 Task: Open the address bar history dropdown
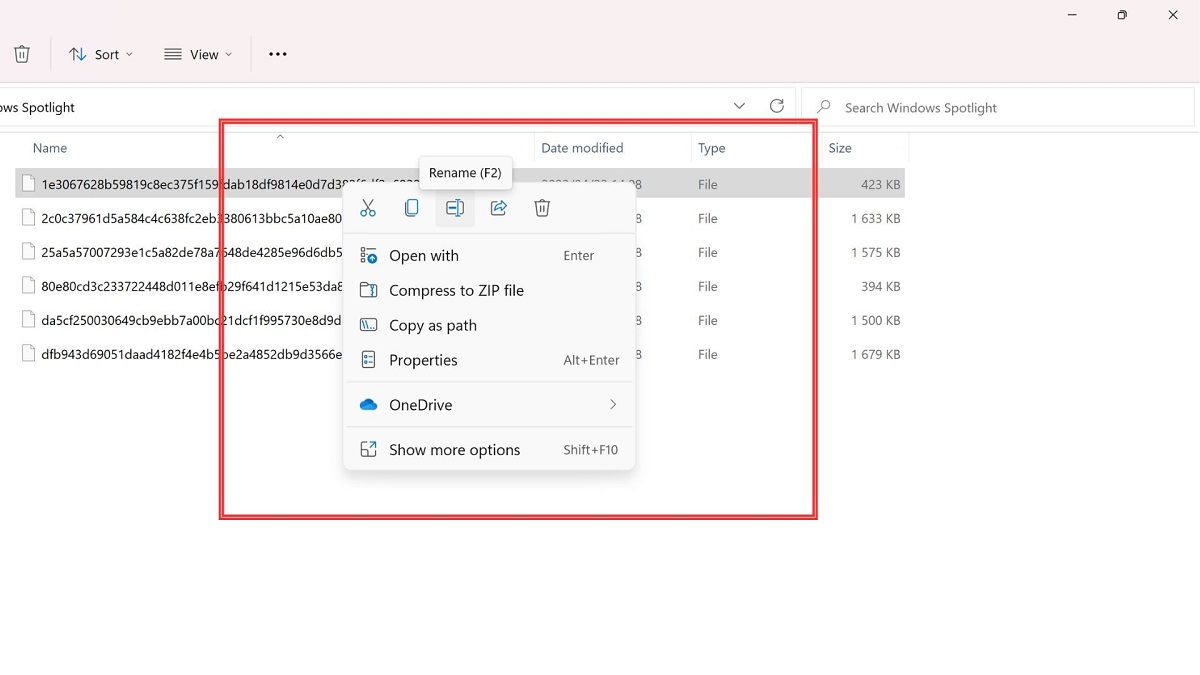coord(739,105)
